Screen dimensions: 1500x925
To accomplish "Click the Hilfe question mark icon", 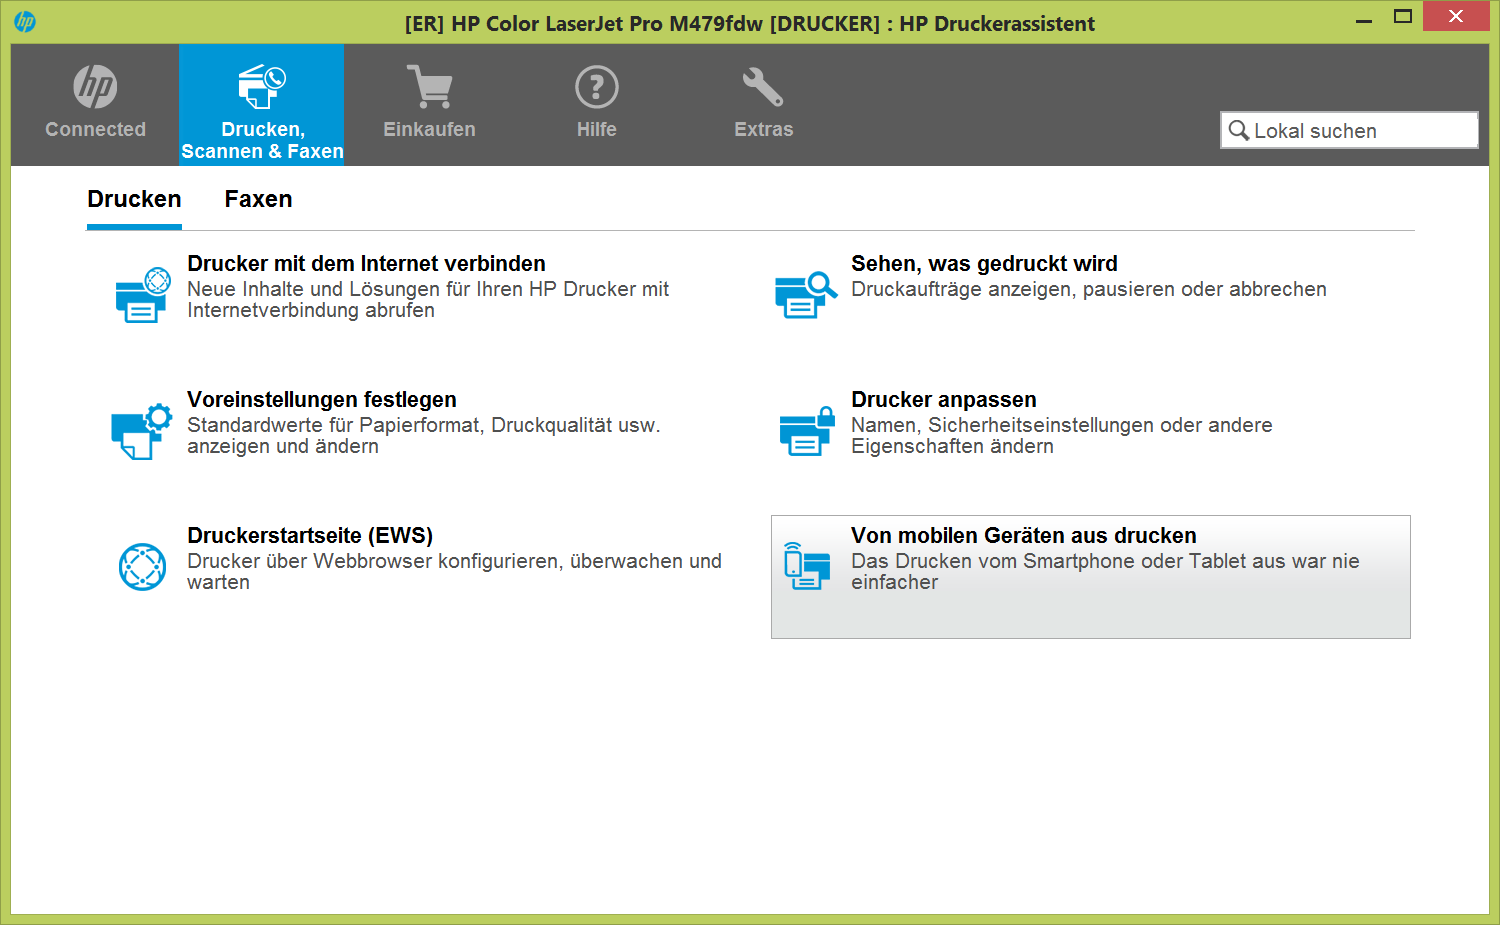I will pos(596,87).
